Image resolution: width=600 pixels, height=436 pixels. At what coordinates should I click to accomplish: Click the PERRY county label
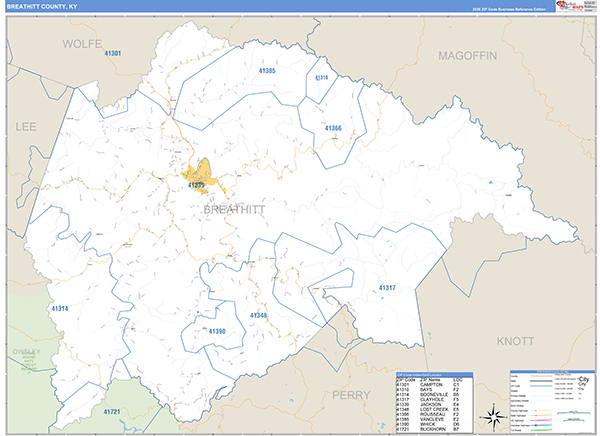pos(351,395)
